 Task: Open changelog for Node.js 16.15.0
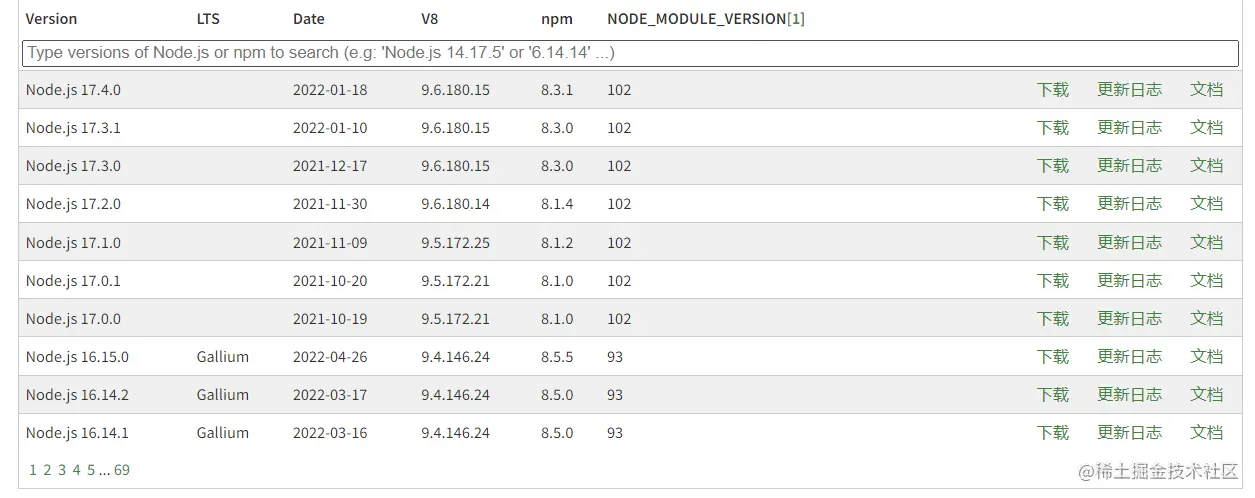[x=1130, y=357]
